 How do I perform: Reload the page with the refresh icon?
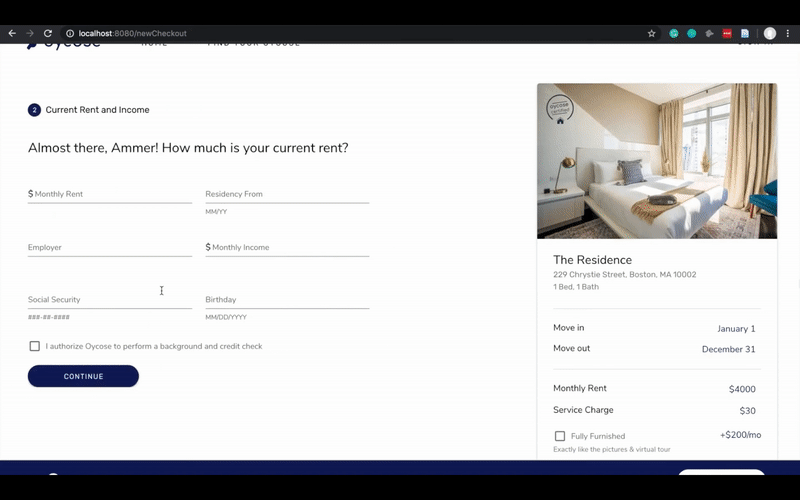pos(48,33)
